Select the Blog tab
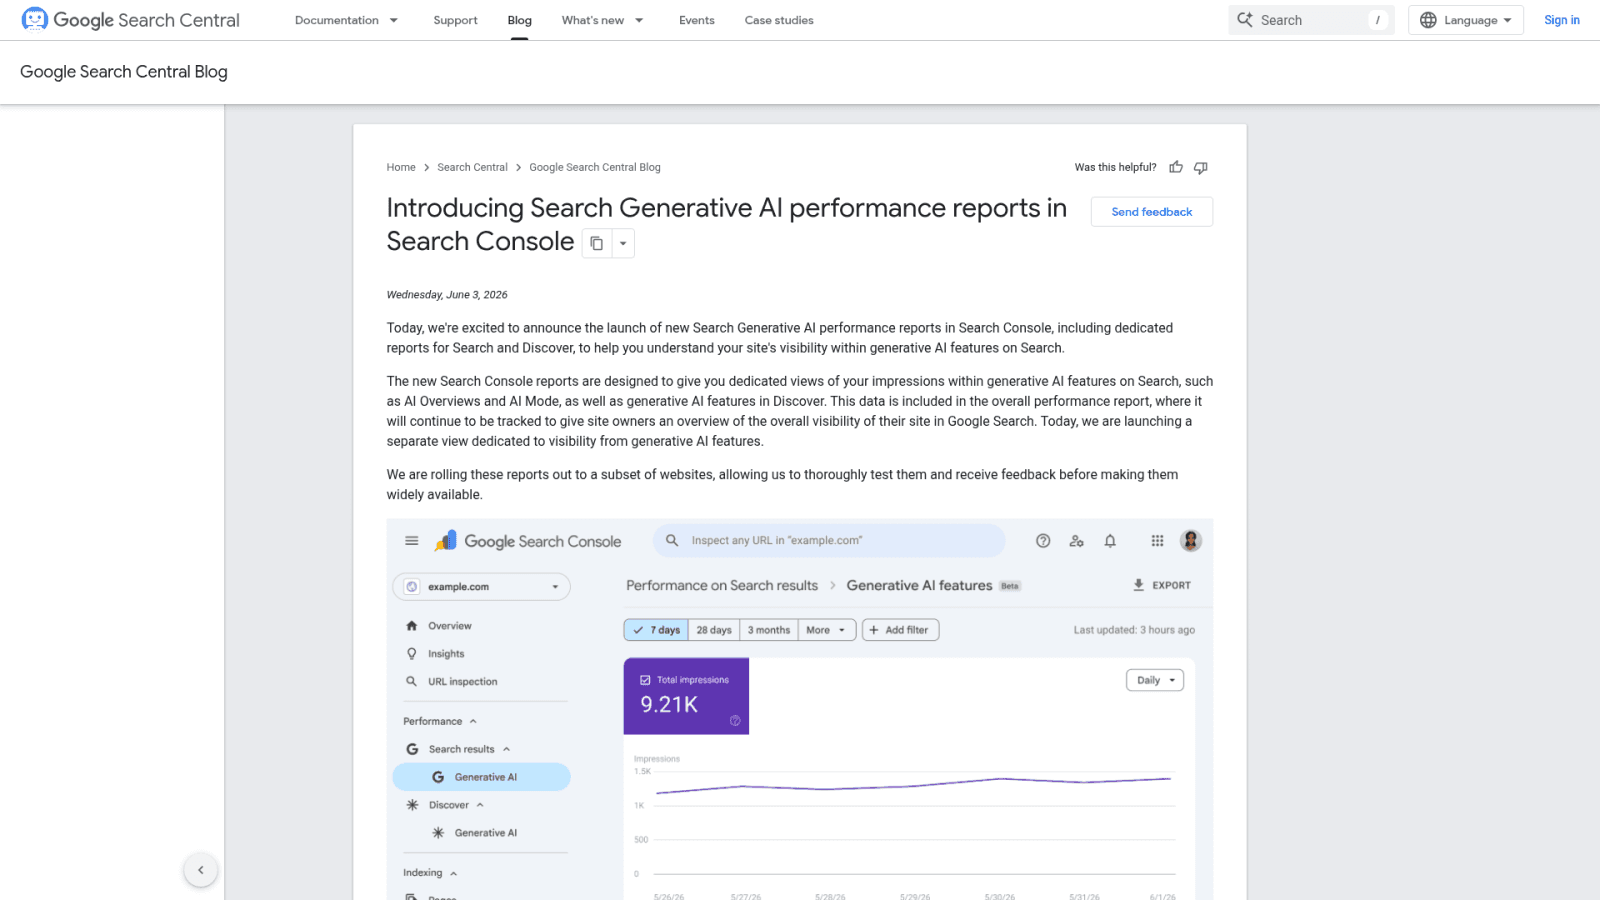Screen dimensions: 1600x900 coord(520,20)
